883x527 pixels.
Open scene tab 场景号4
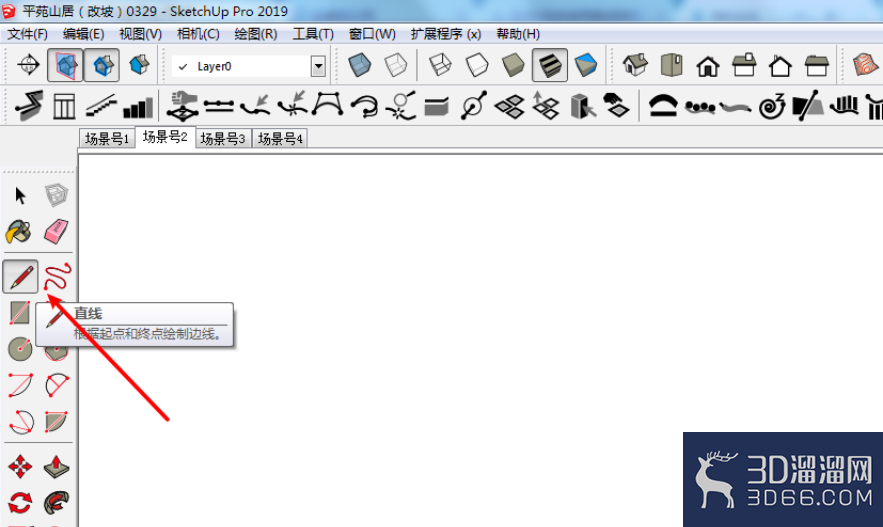[280, 139]
